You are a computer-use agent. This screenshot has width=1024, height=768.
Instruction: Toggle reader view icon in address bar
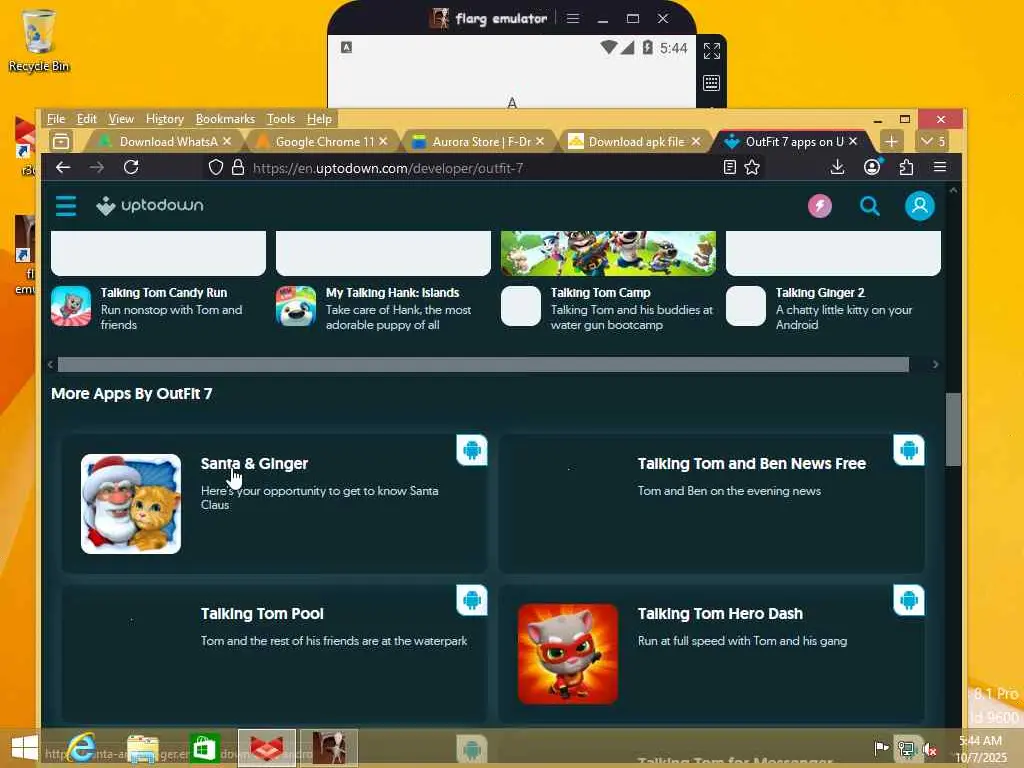pos(729,168)
